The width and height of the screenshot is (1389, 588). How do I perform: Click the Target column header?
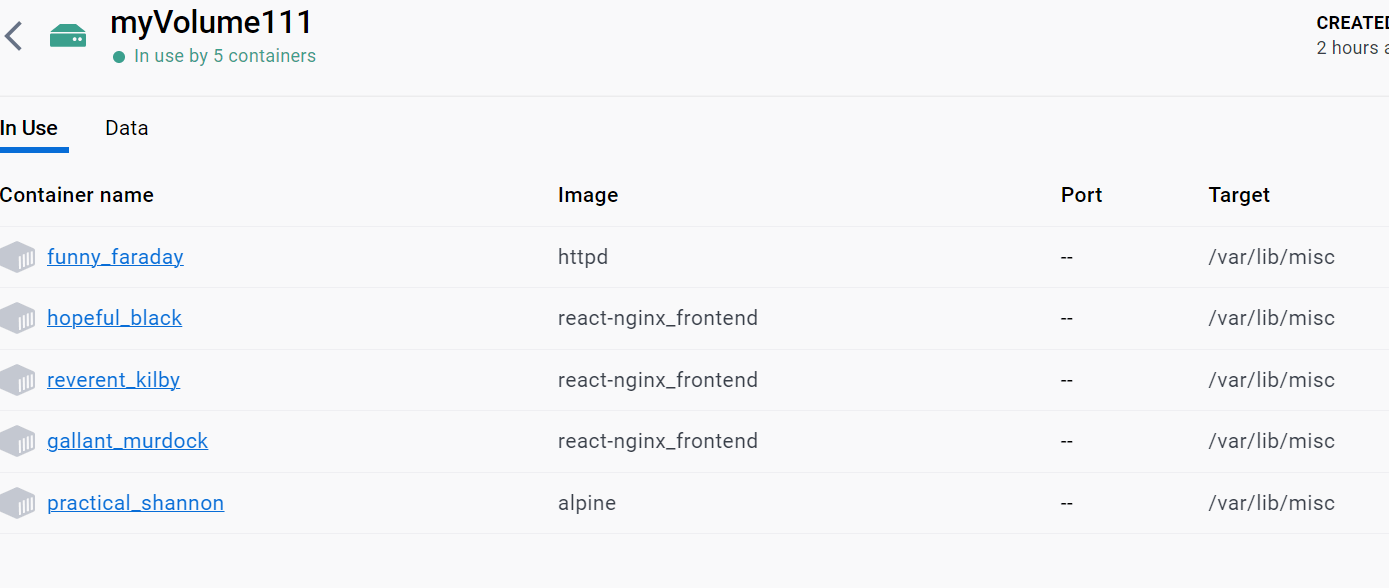pos(1239,195)
